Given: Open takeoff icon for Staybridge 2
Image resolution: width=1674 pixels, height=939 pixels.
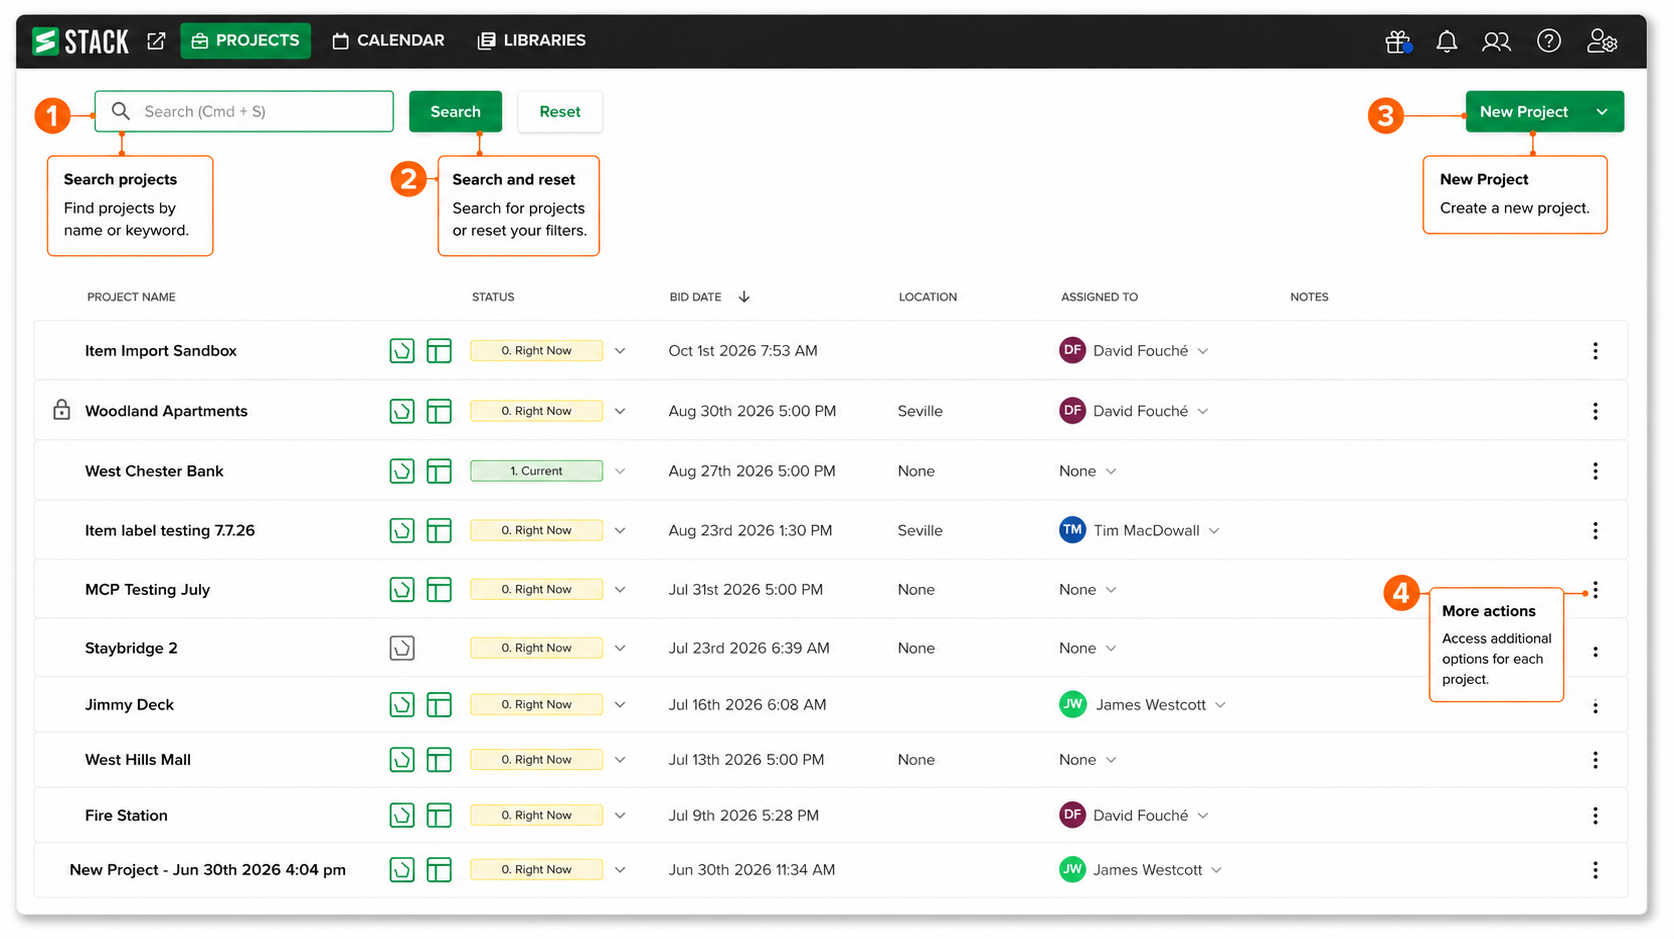Looking at the screenshot, I should [x=402, y=648].
